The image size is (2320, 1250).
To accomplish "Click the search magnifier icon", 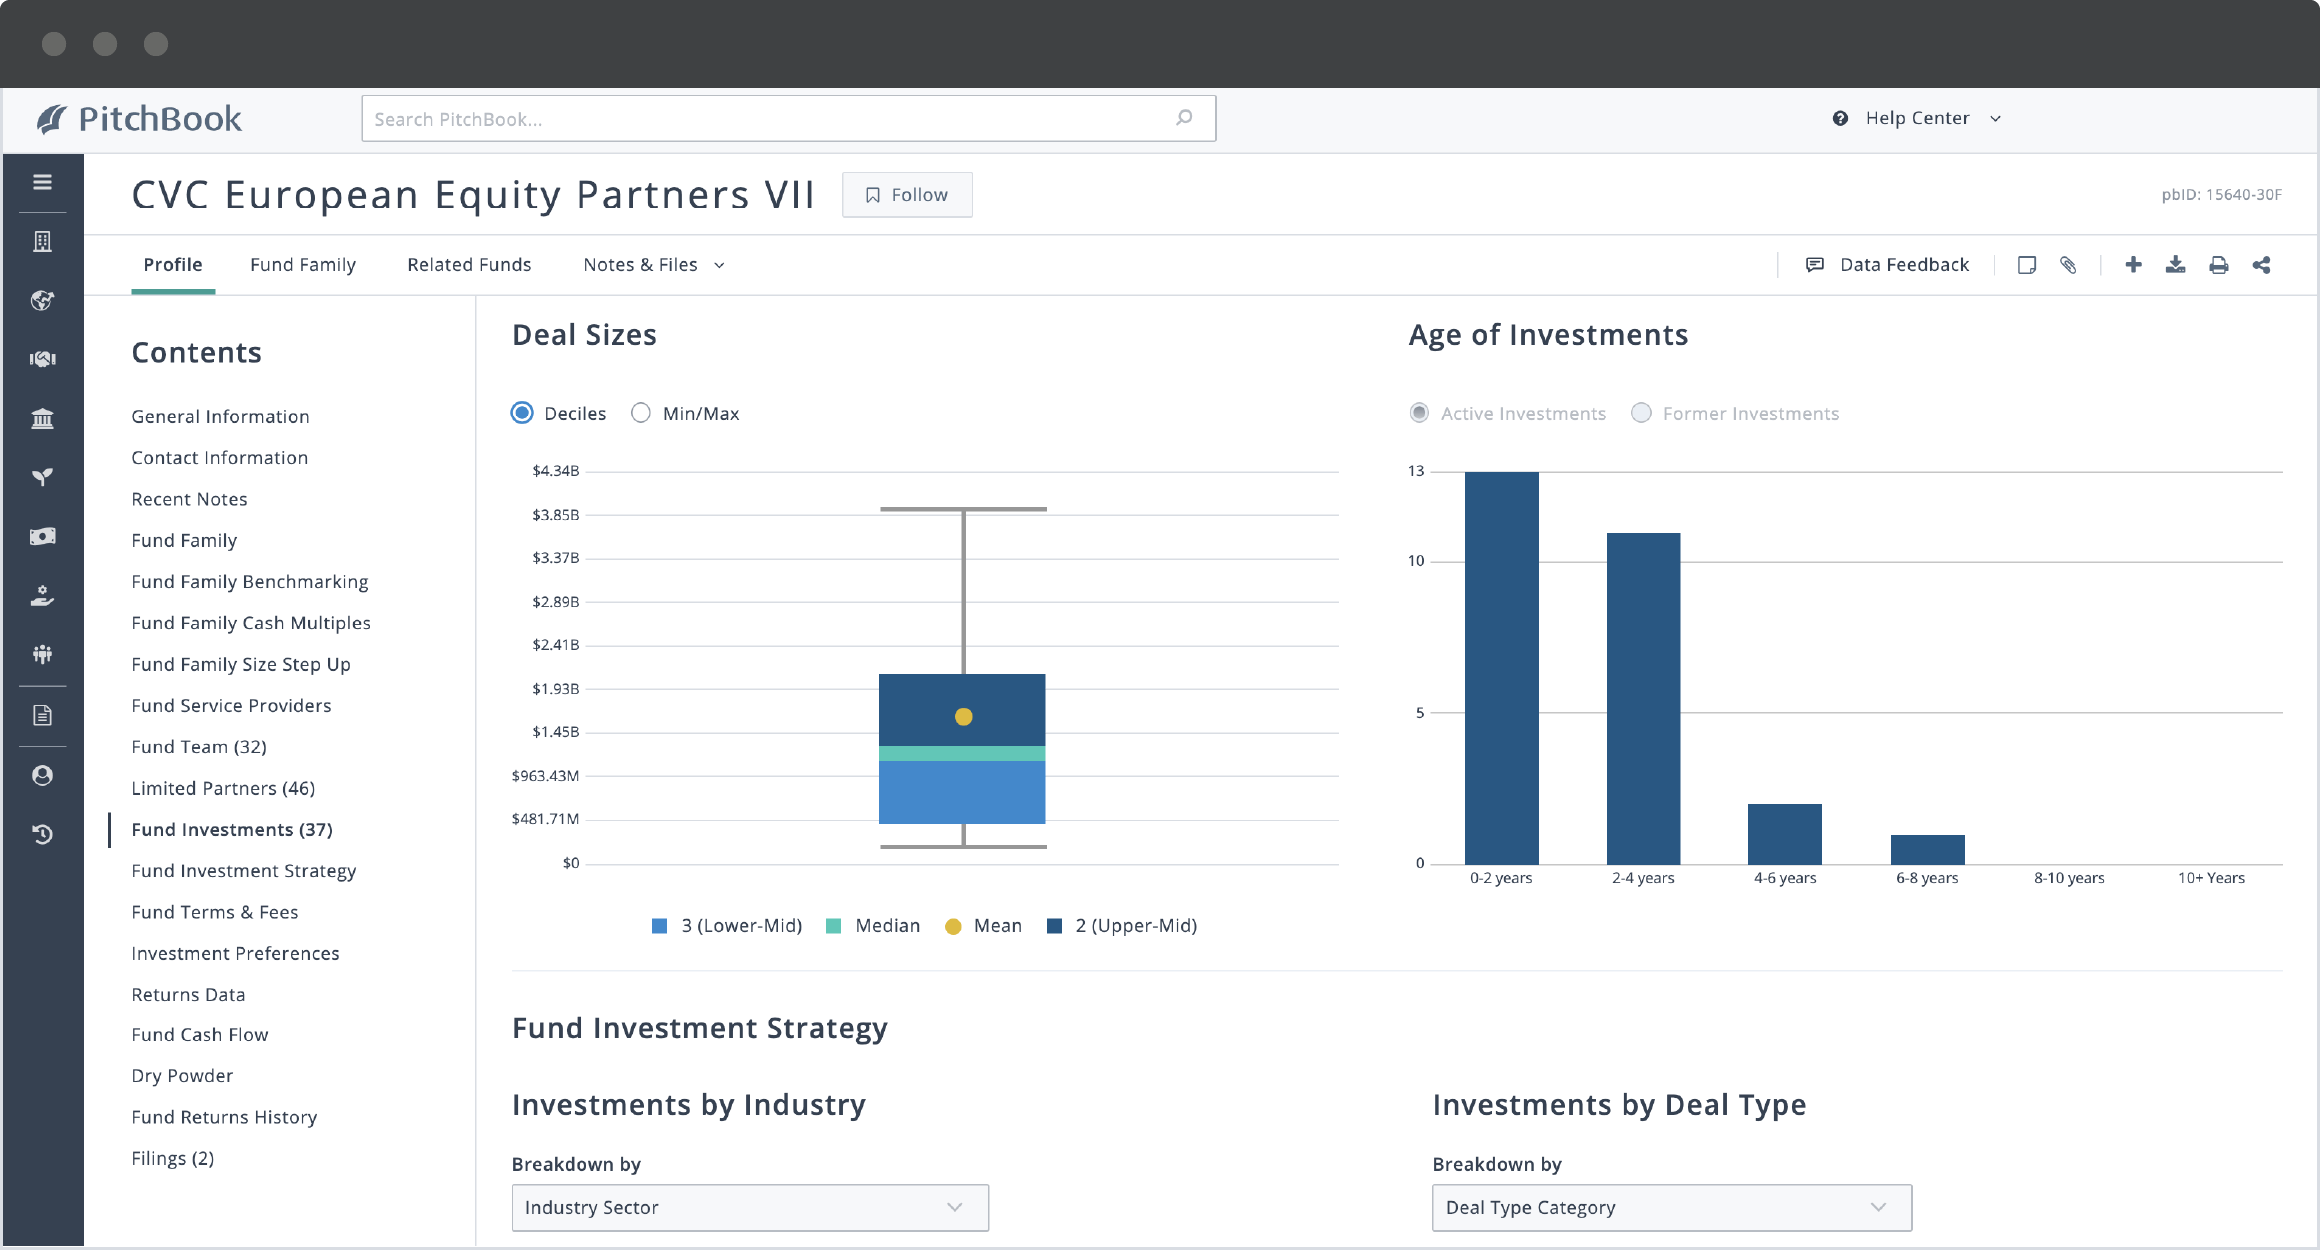I will click(1184, 118).
